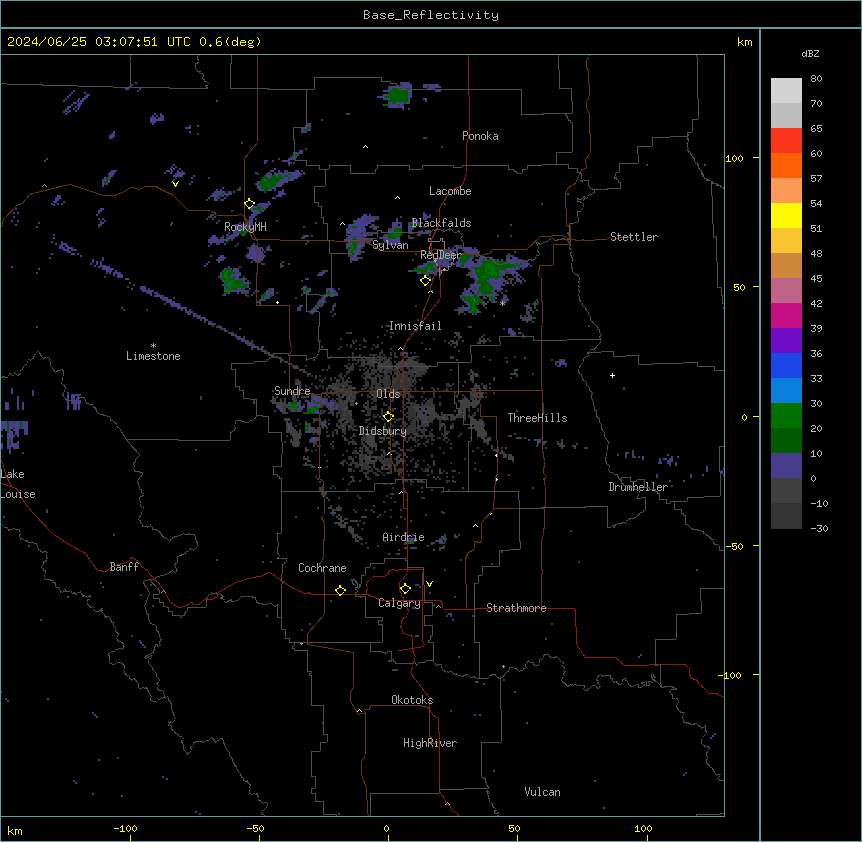Click the Innisfail city label
Screen dimensions: 862x842
pyautogui.click(x=415, y=326)
